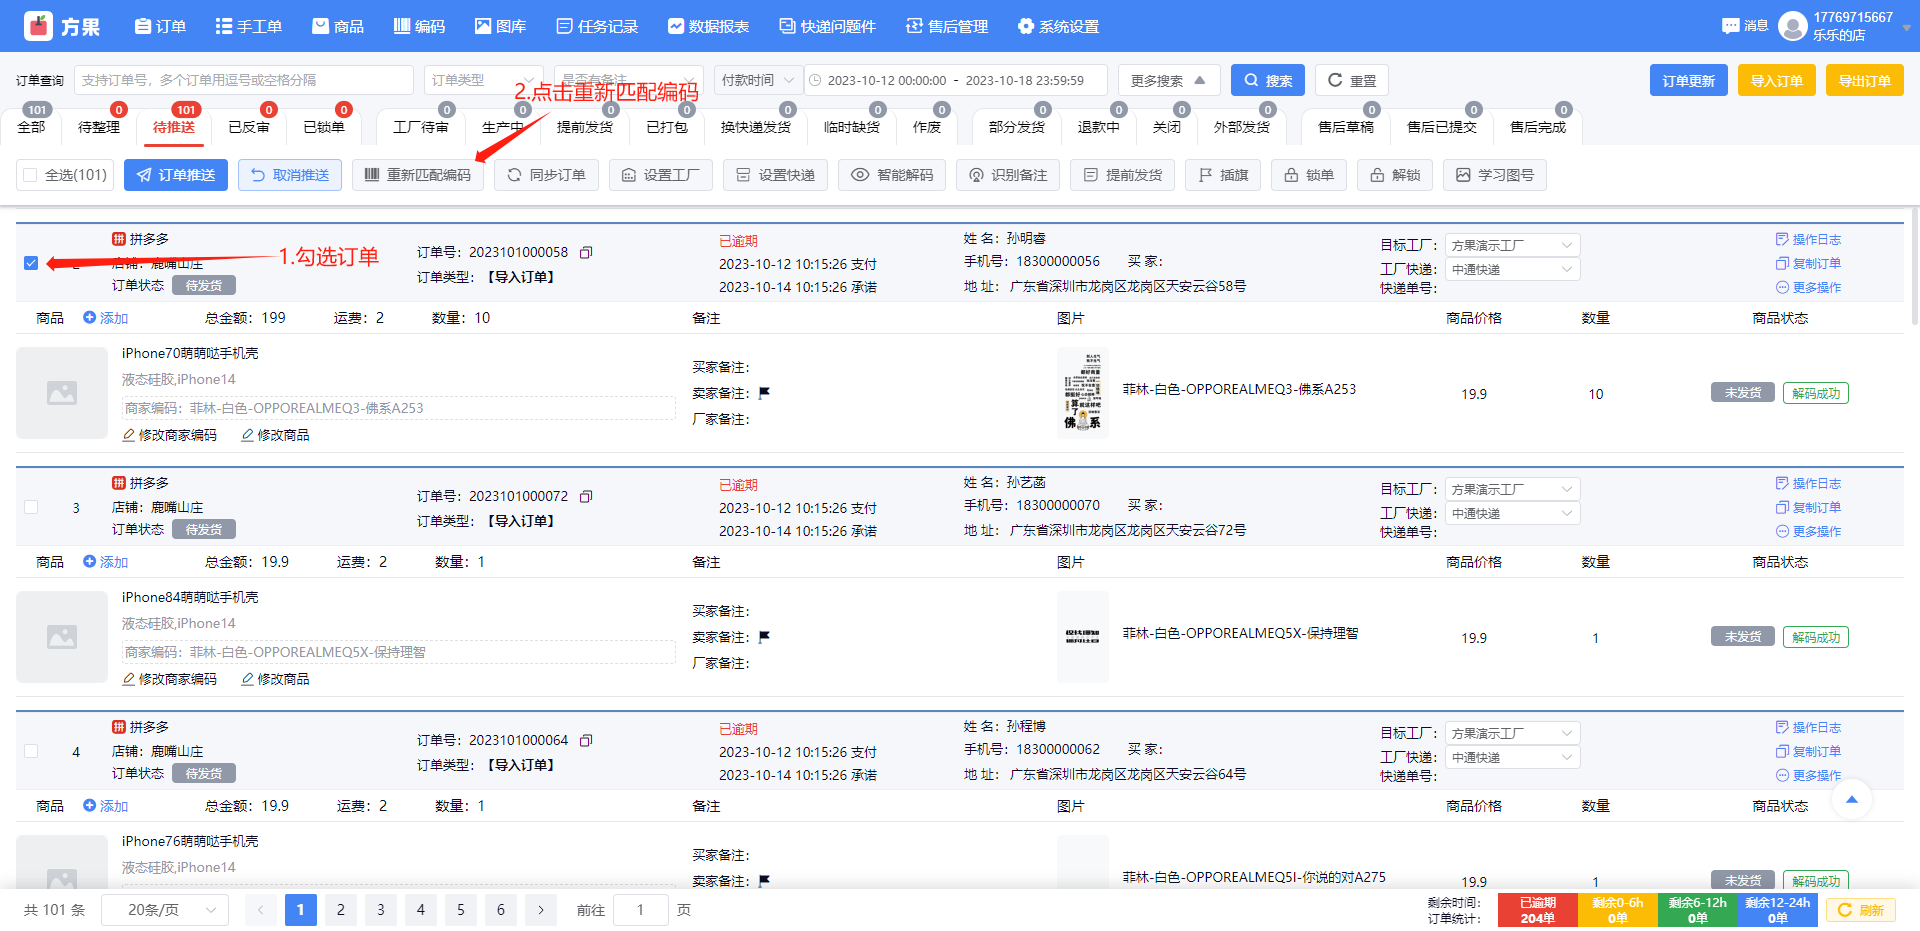Open the 消息 message icon in header
1920x931 pixels.
click(x=1731, y=26)
